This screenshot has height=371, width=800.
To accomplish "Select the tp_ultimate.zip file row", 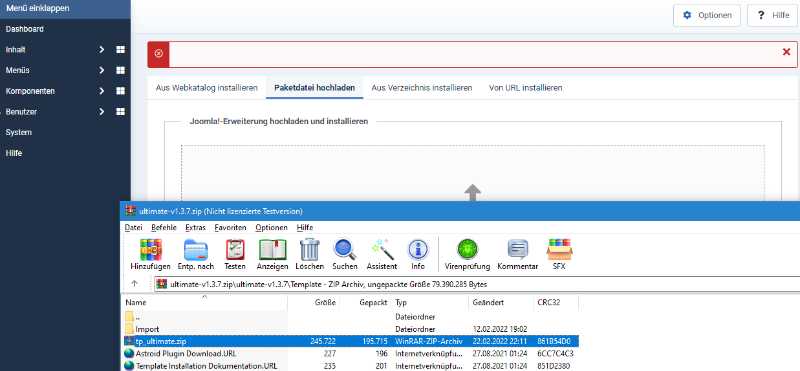I will pyautogui.click(x=349, y=341).
